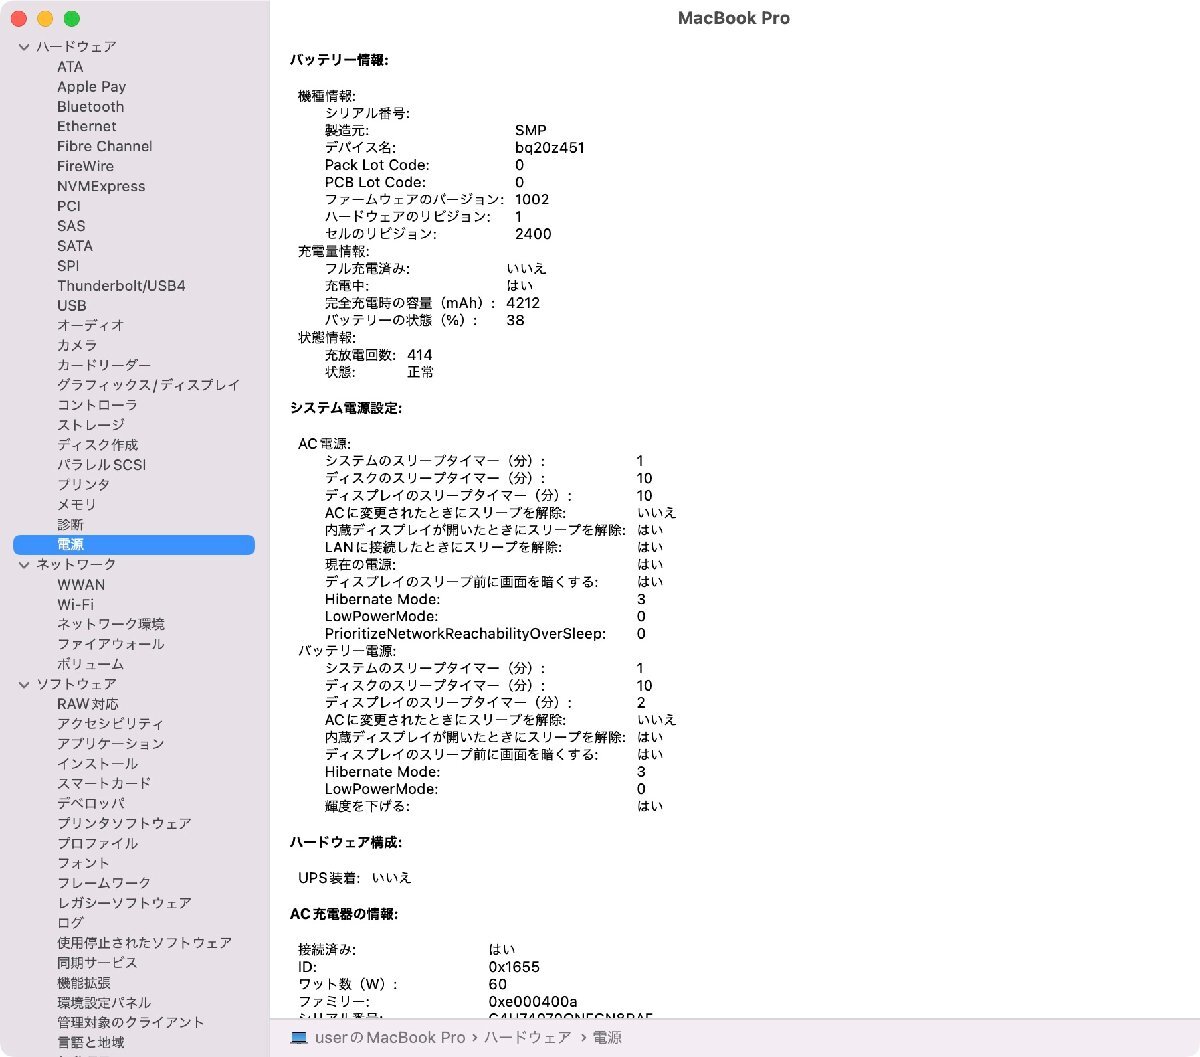The width and height of the screenshot is (1200, 1057).
Task: Collapse the ソフトウェア section
Action: (22, 684)
